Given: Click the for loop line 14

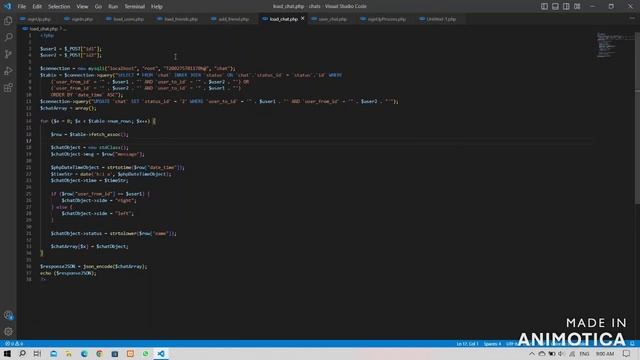Looking at the screenshot, I should [98, 121].
